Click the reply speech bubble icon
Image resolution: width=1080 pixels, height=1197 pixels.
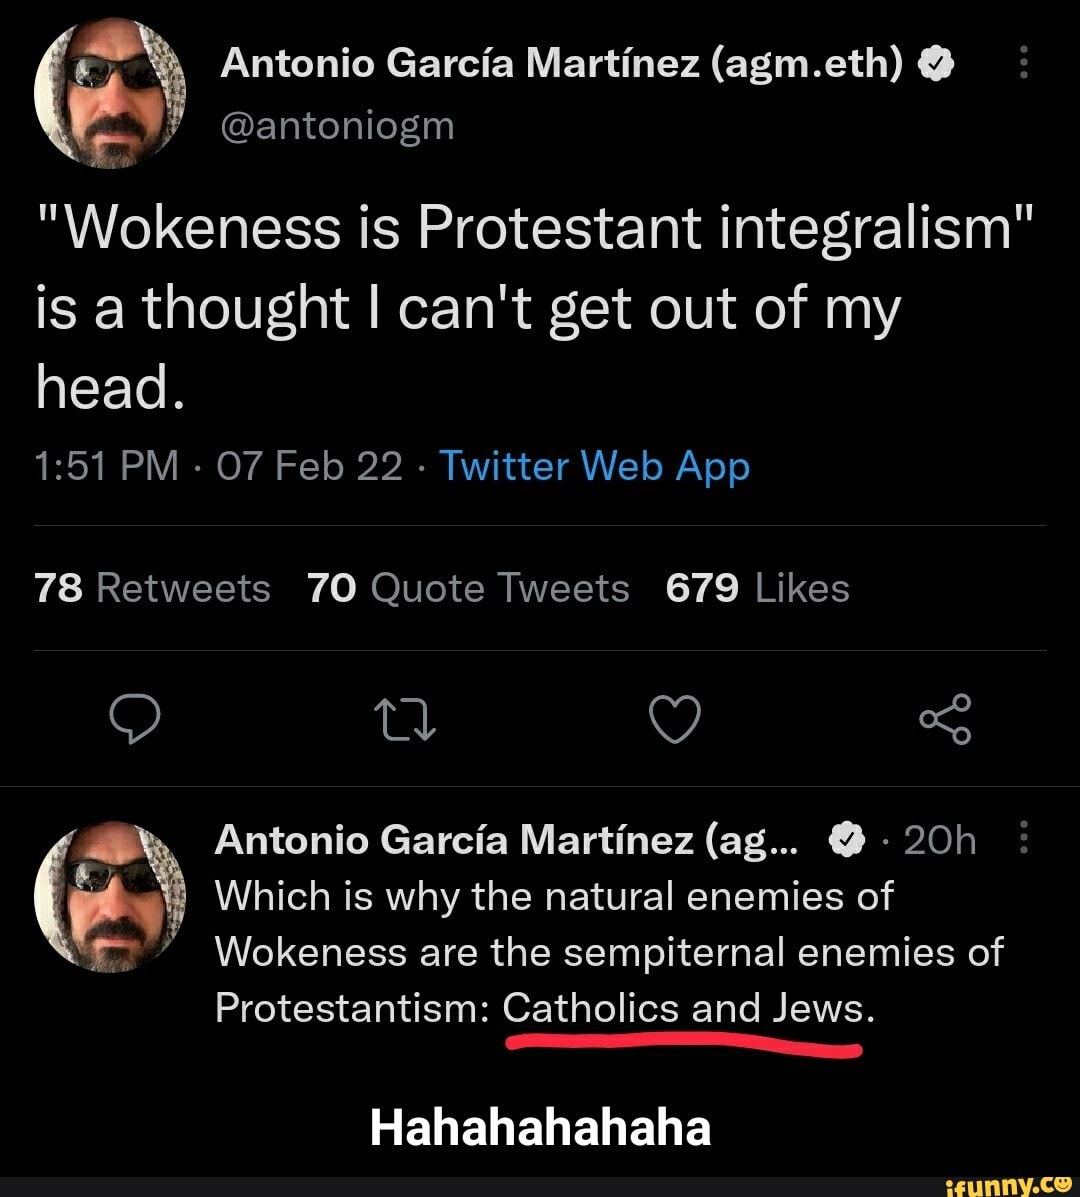pos(135,720)
